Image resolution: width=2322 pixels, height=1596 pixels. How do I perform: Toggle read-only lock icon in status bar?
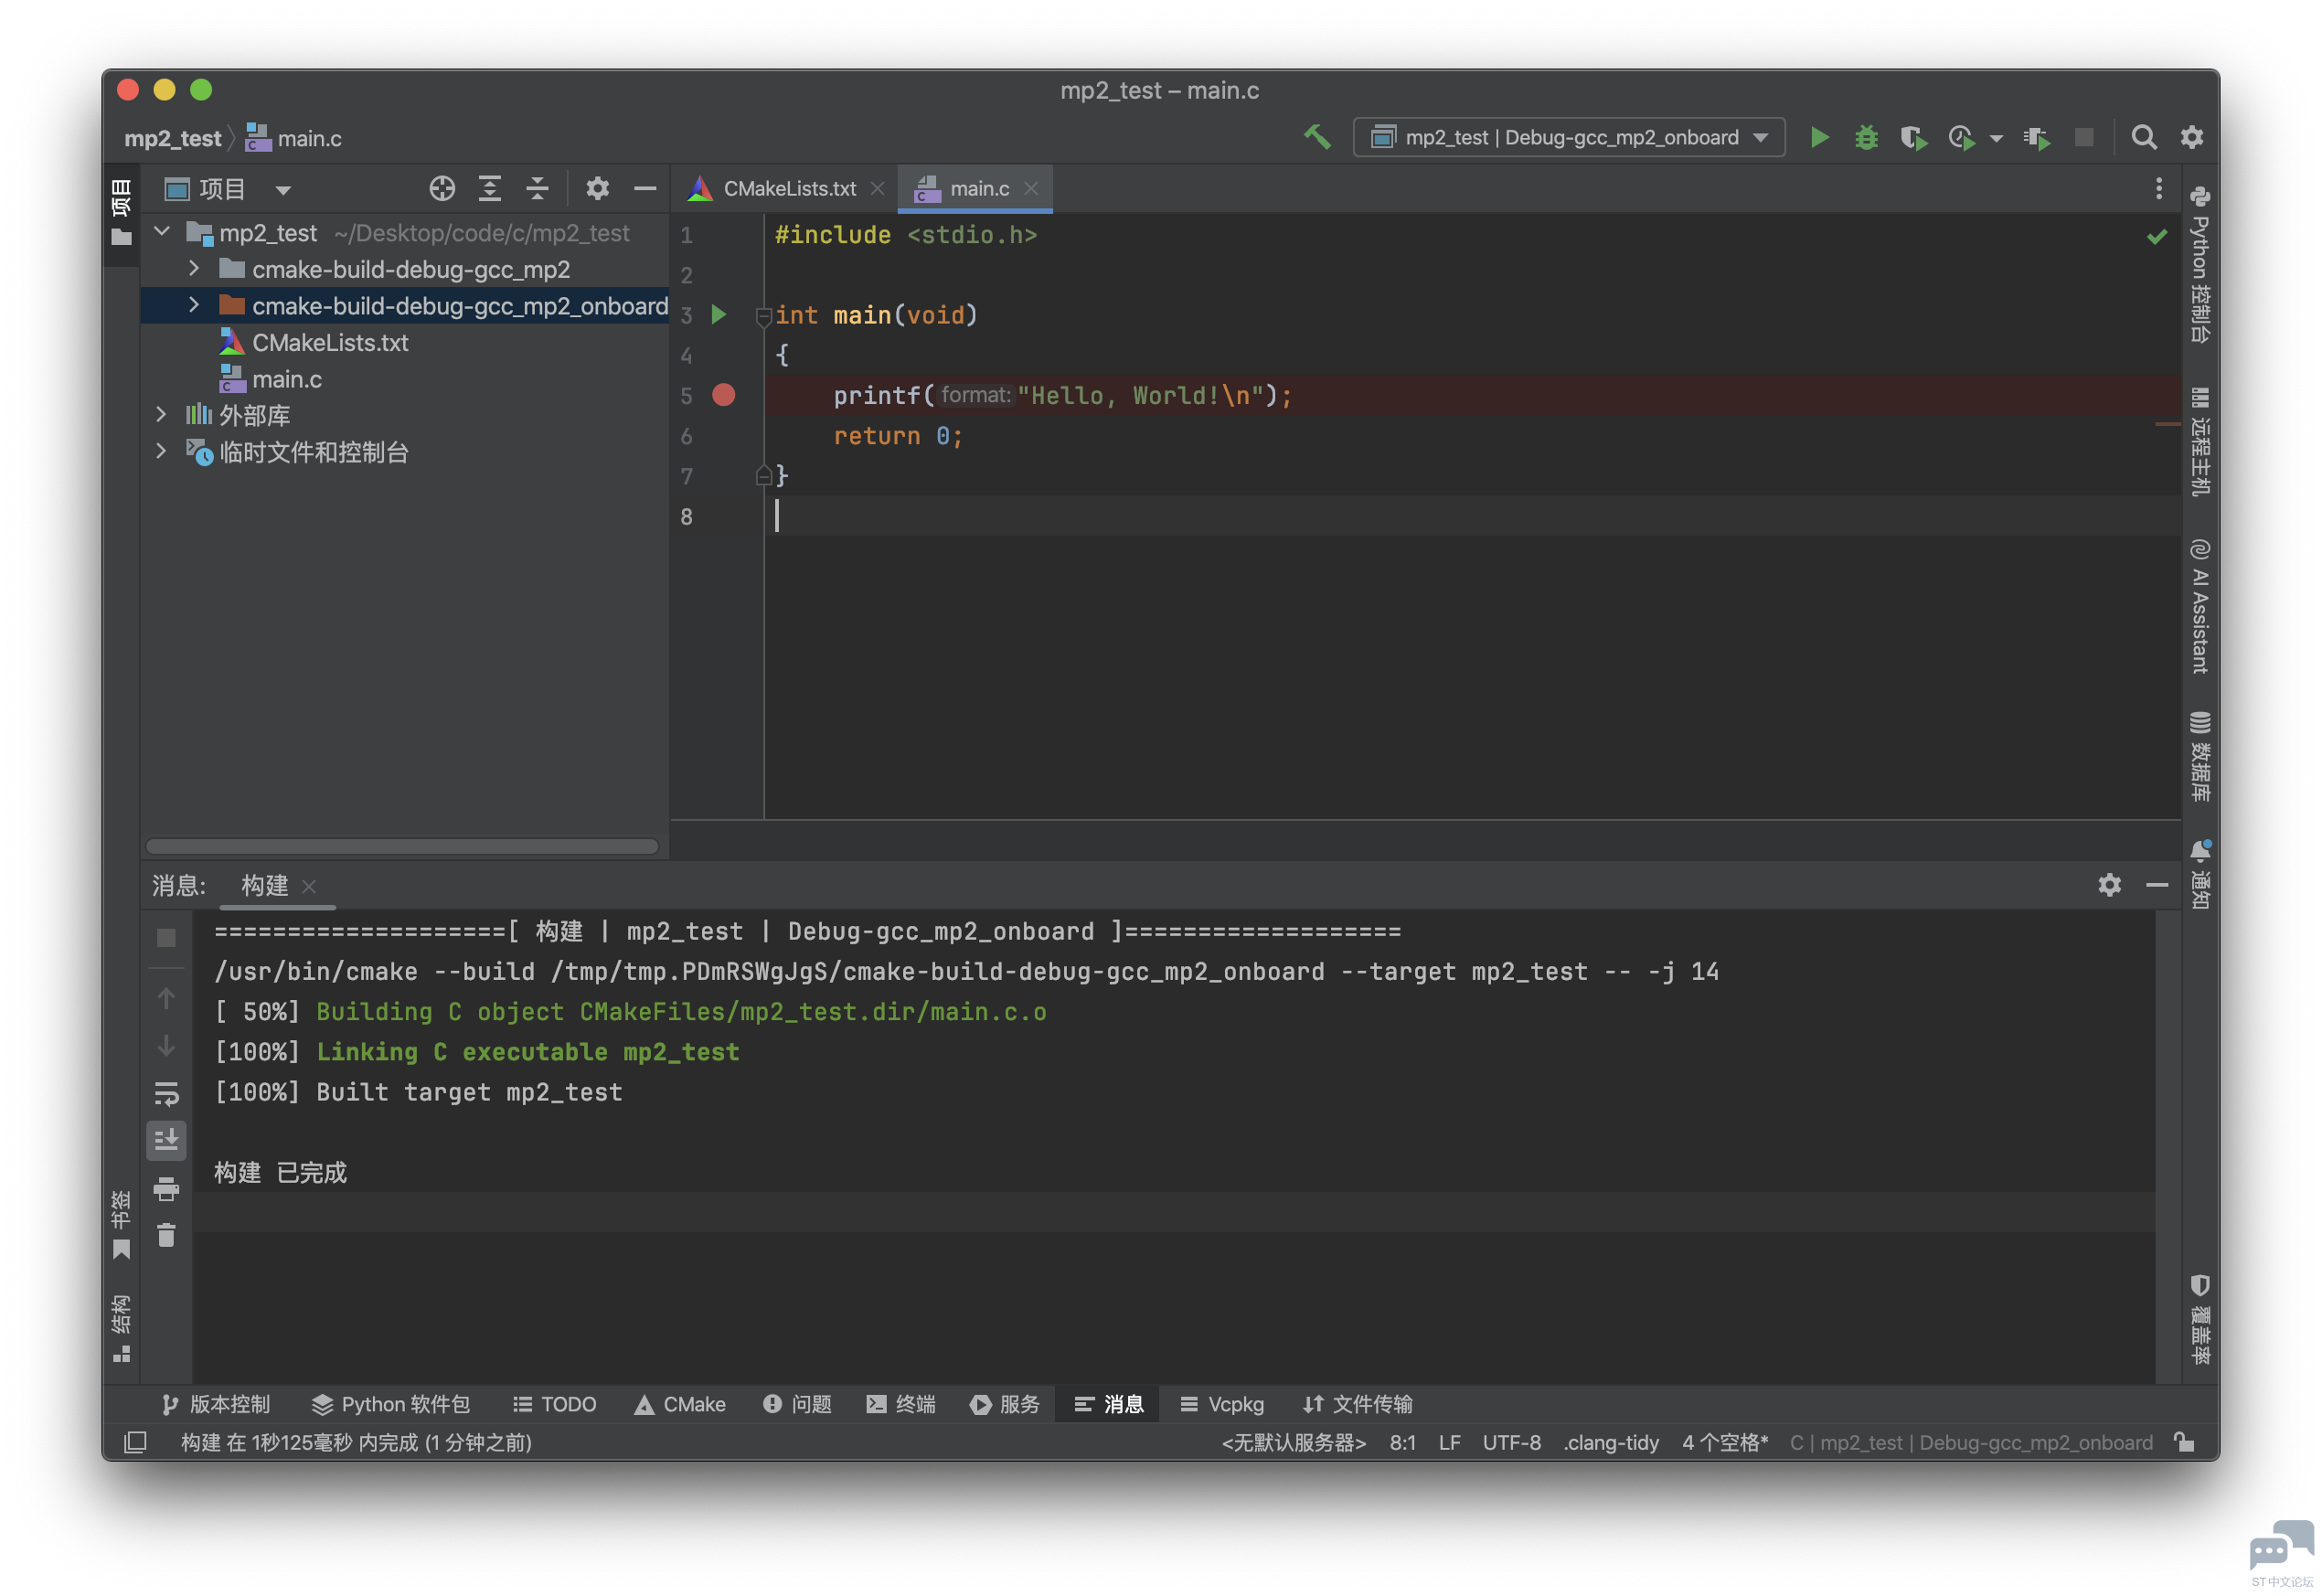point(2184,1441)
